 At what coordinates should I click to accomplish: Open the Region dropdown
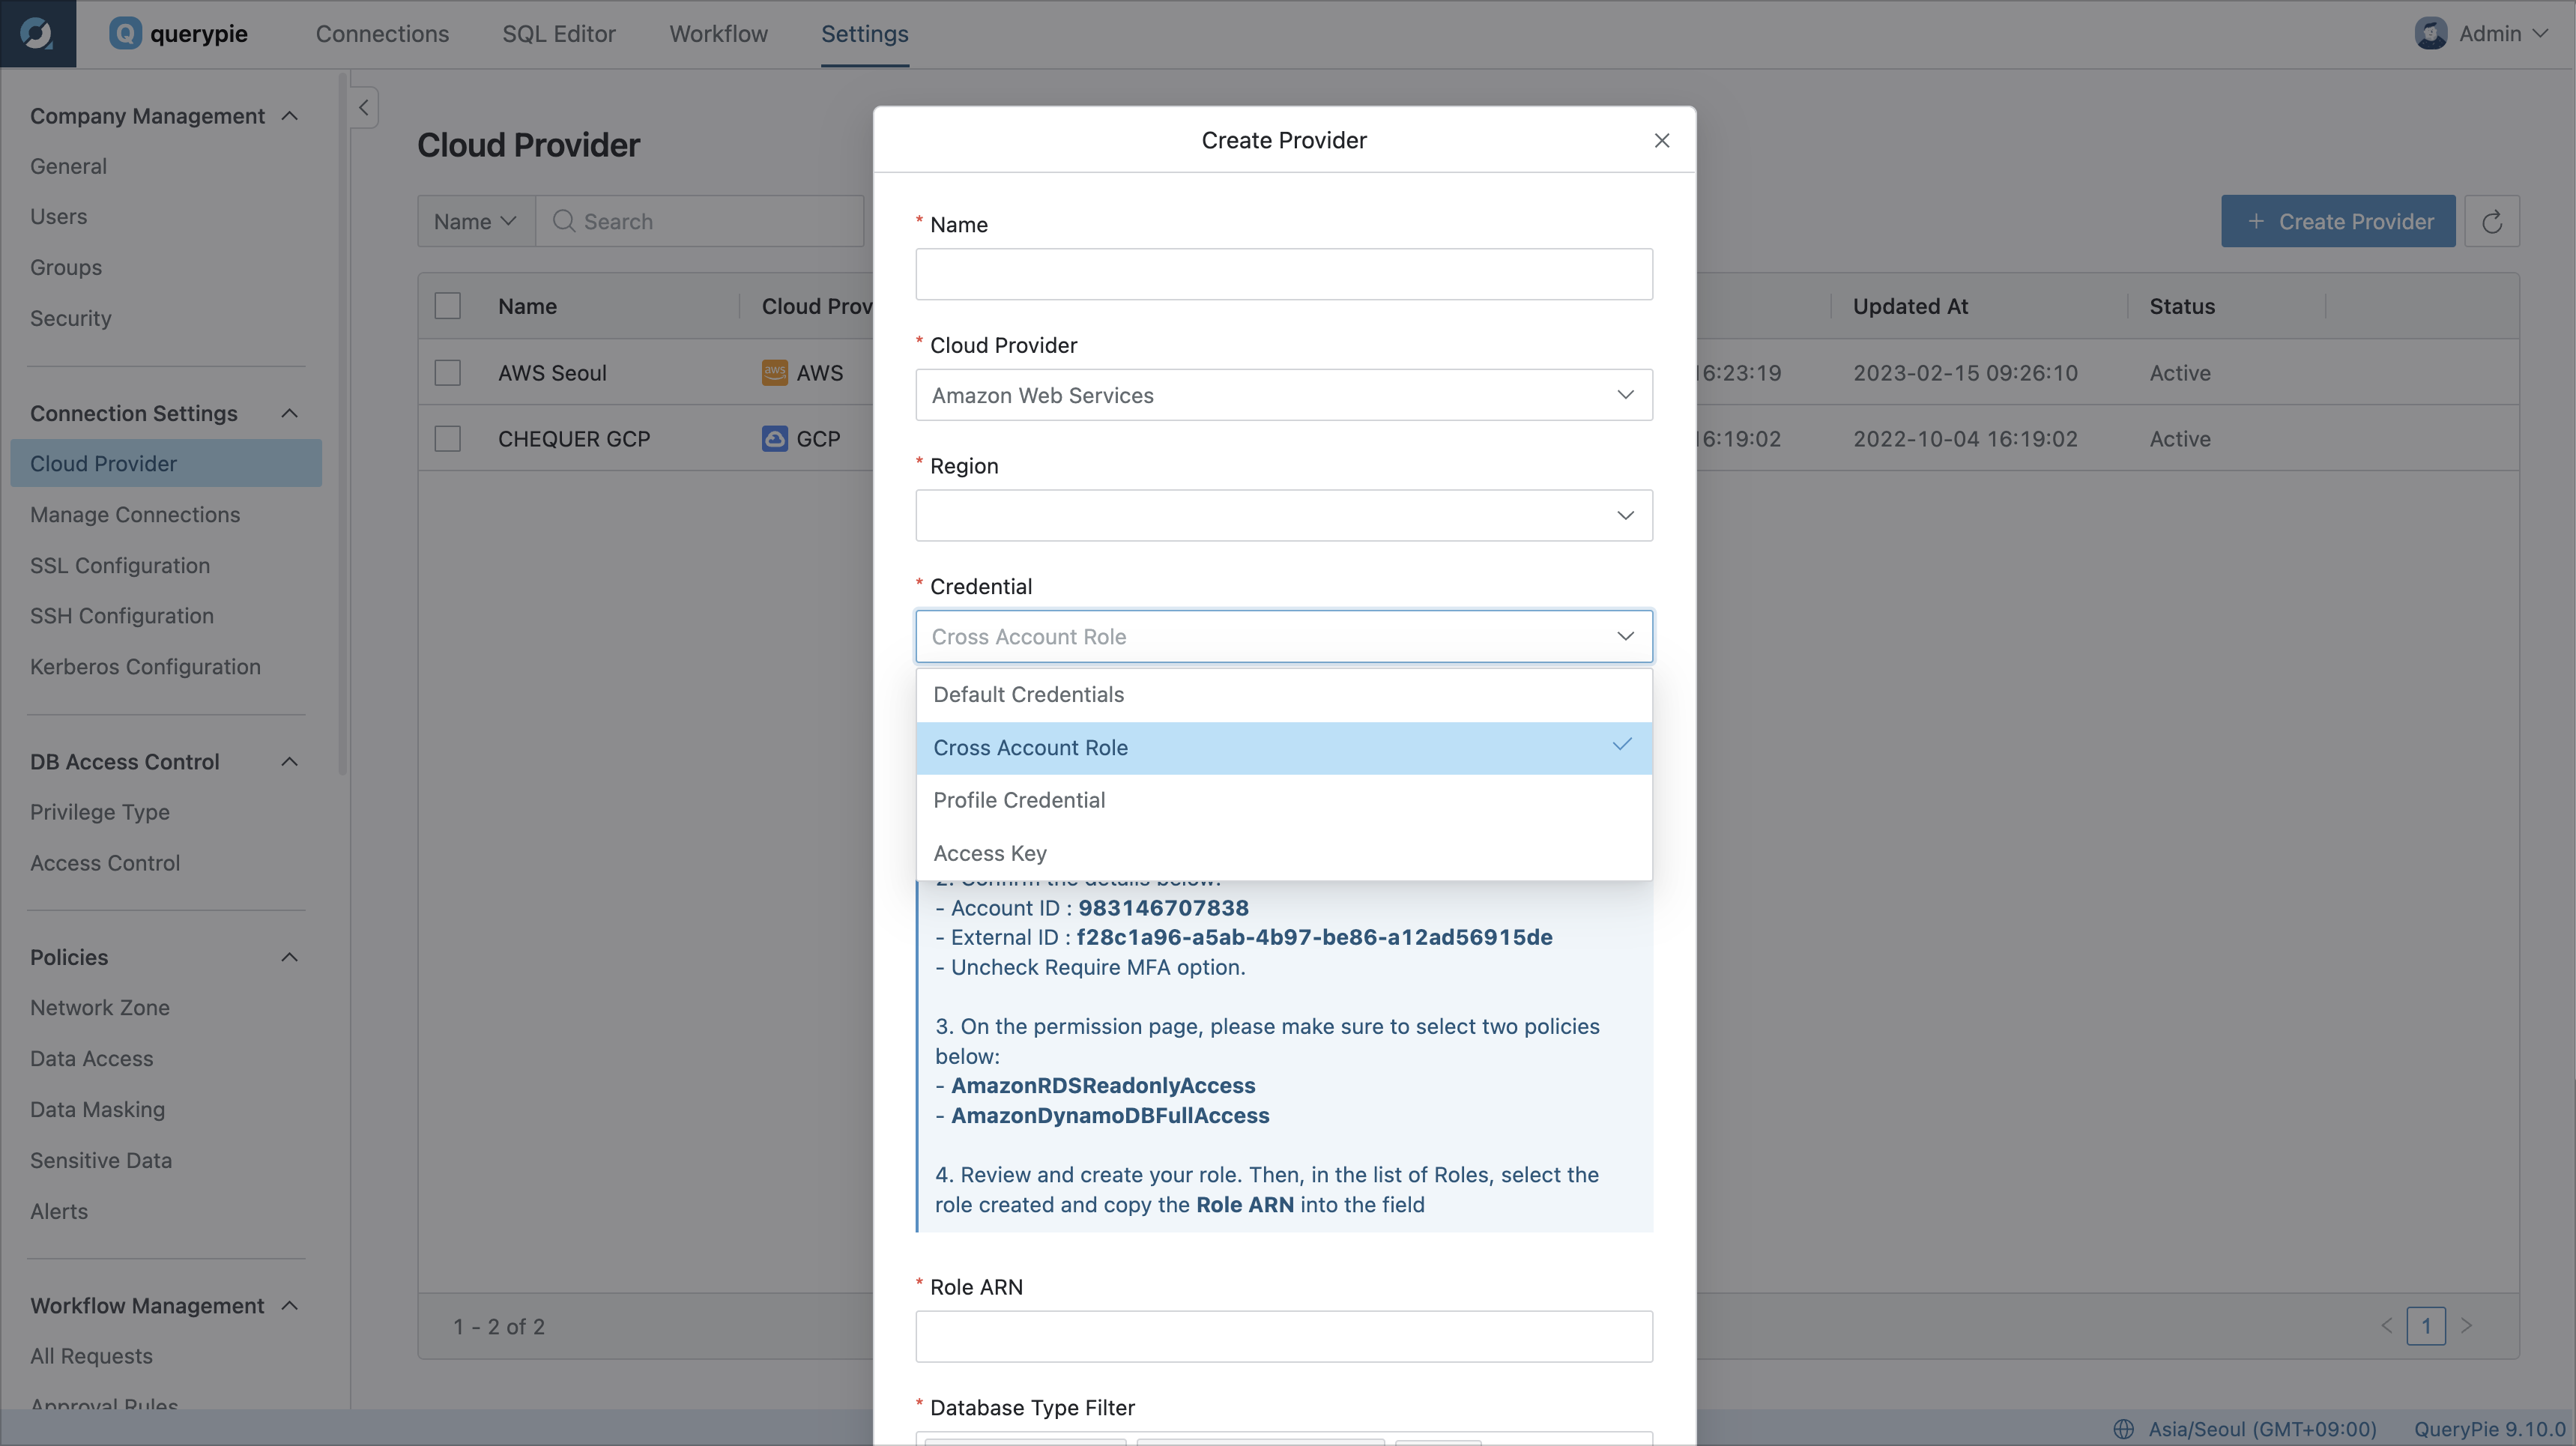1284,516
